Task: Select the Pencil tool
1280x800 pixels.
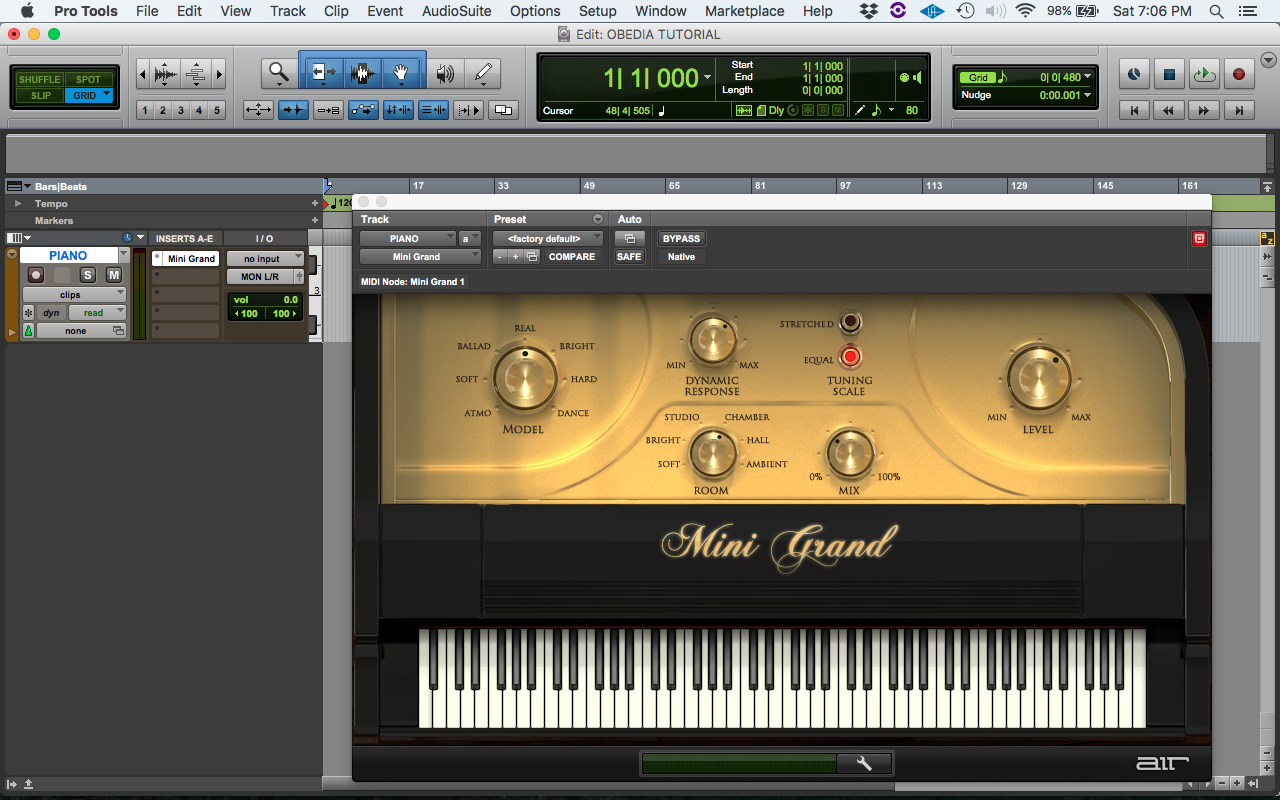Action: click(483, 73)
